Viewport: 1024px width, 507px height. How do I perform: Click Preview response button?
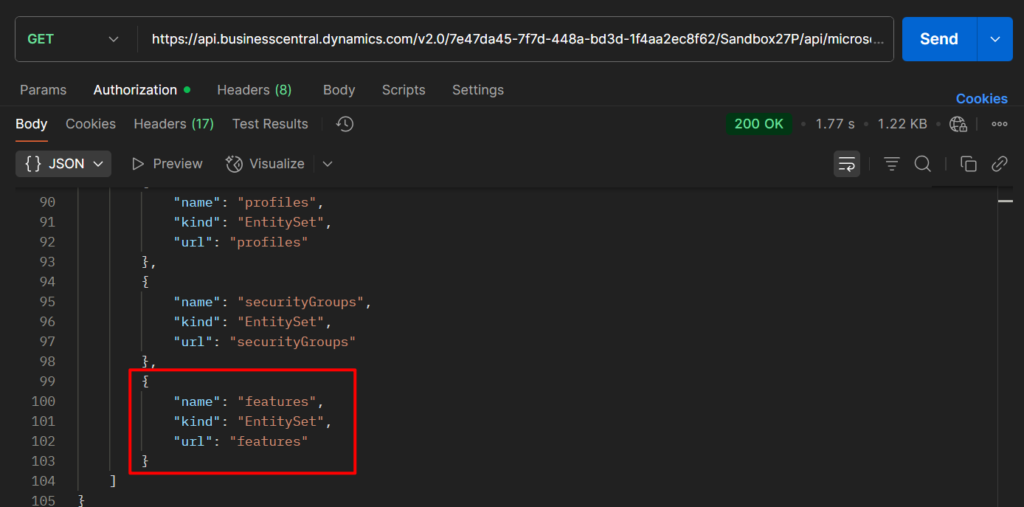click(167, 164)
